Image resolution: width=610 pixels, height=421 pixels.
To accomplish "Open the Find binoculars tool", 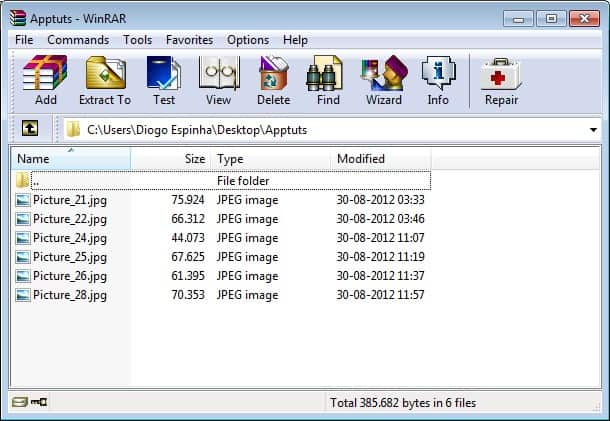I will 324,73.
